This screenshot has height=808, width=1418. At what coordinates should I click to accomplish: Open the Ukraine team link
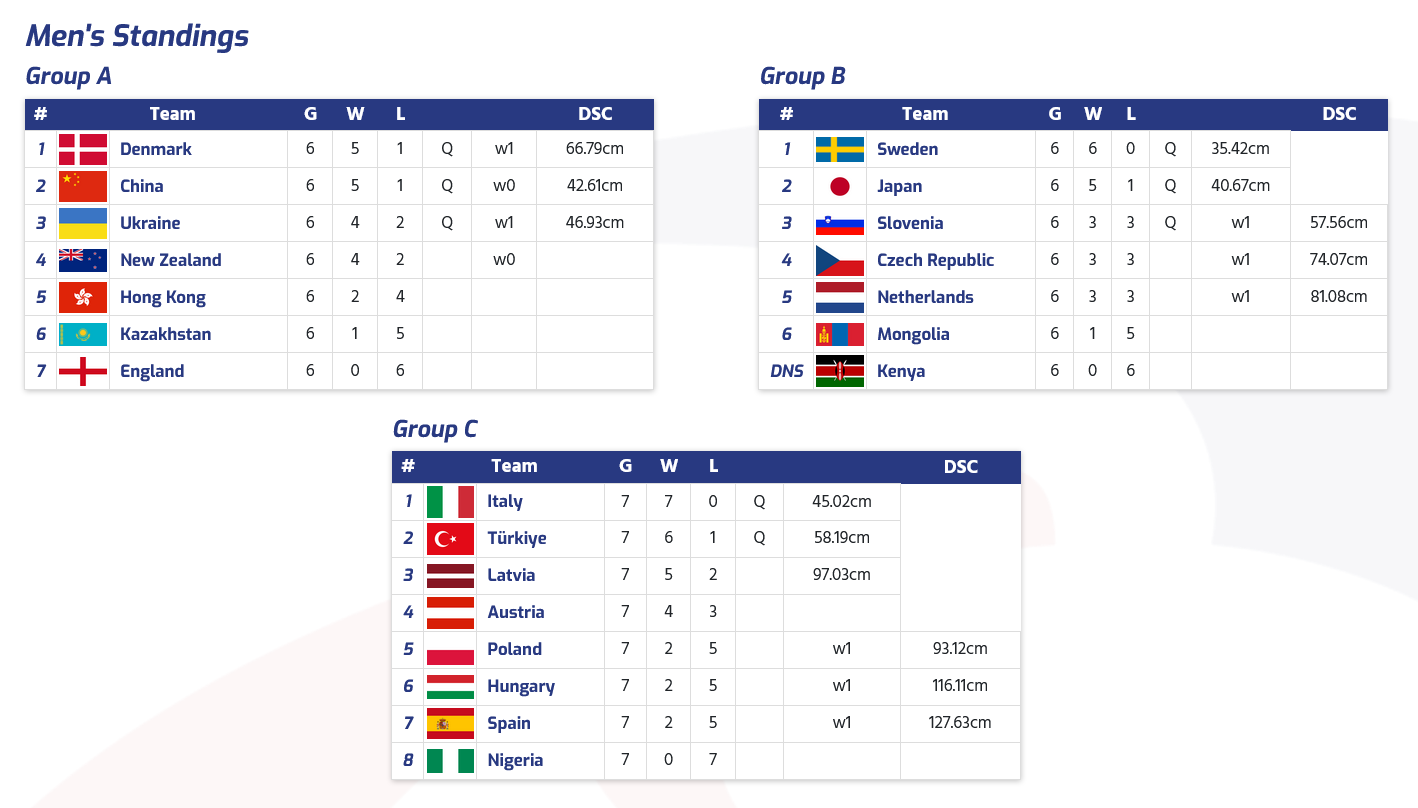[x=150, y=223]
